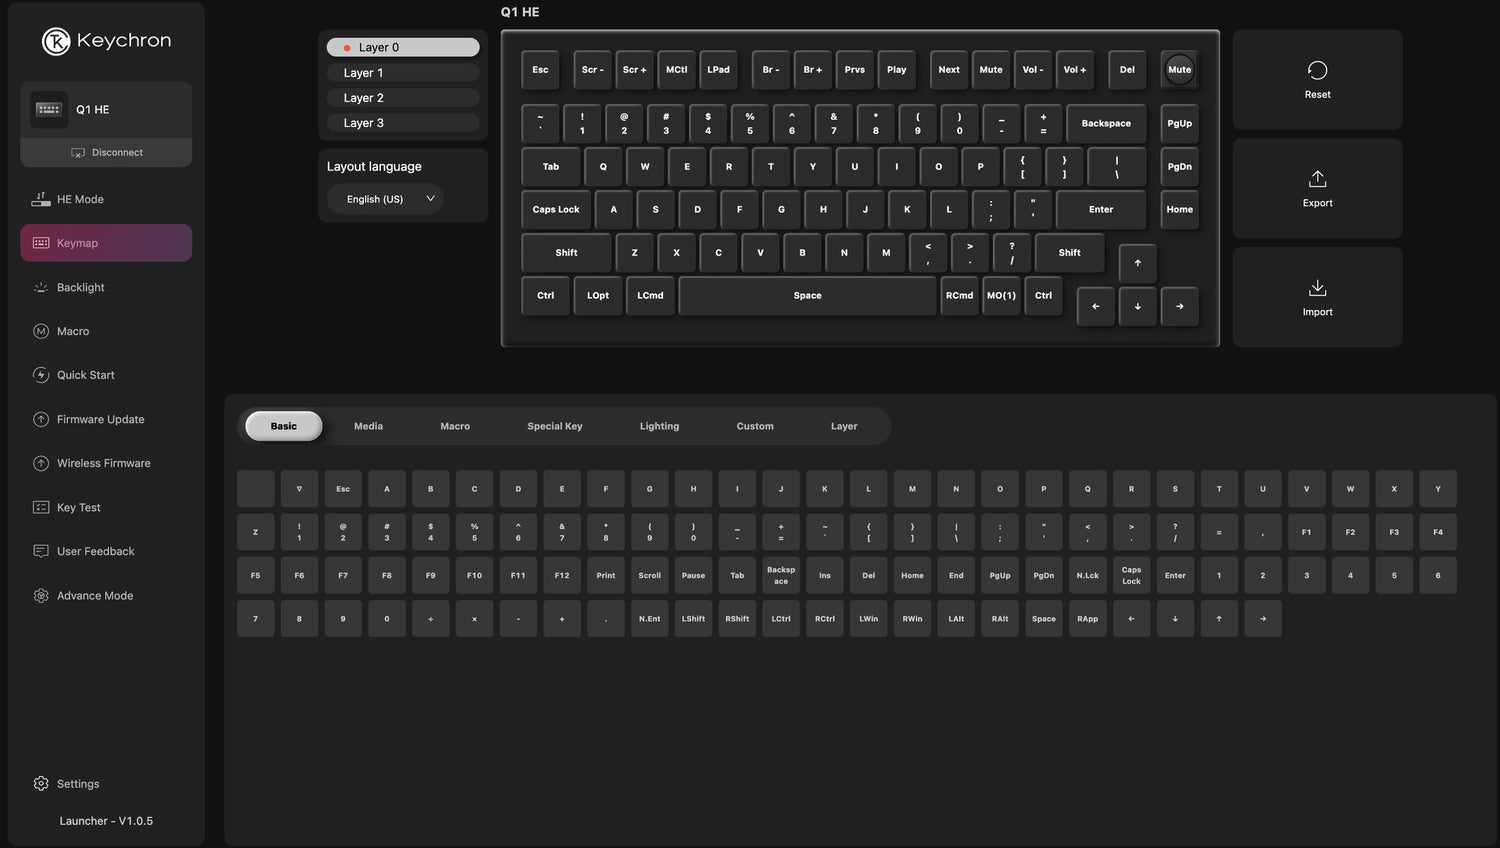Open the Firmware Update section
The width and height of the screenshot is (1500, 848).
100,419
